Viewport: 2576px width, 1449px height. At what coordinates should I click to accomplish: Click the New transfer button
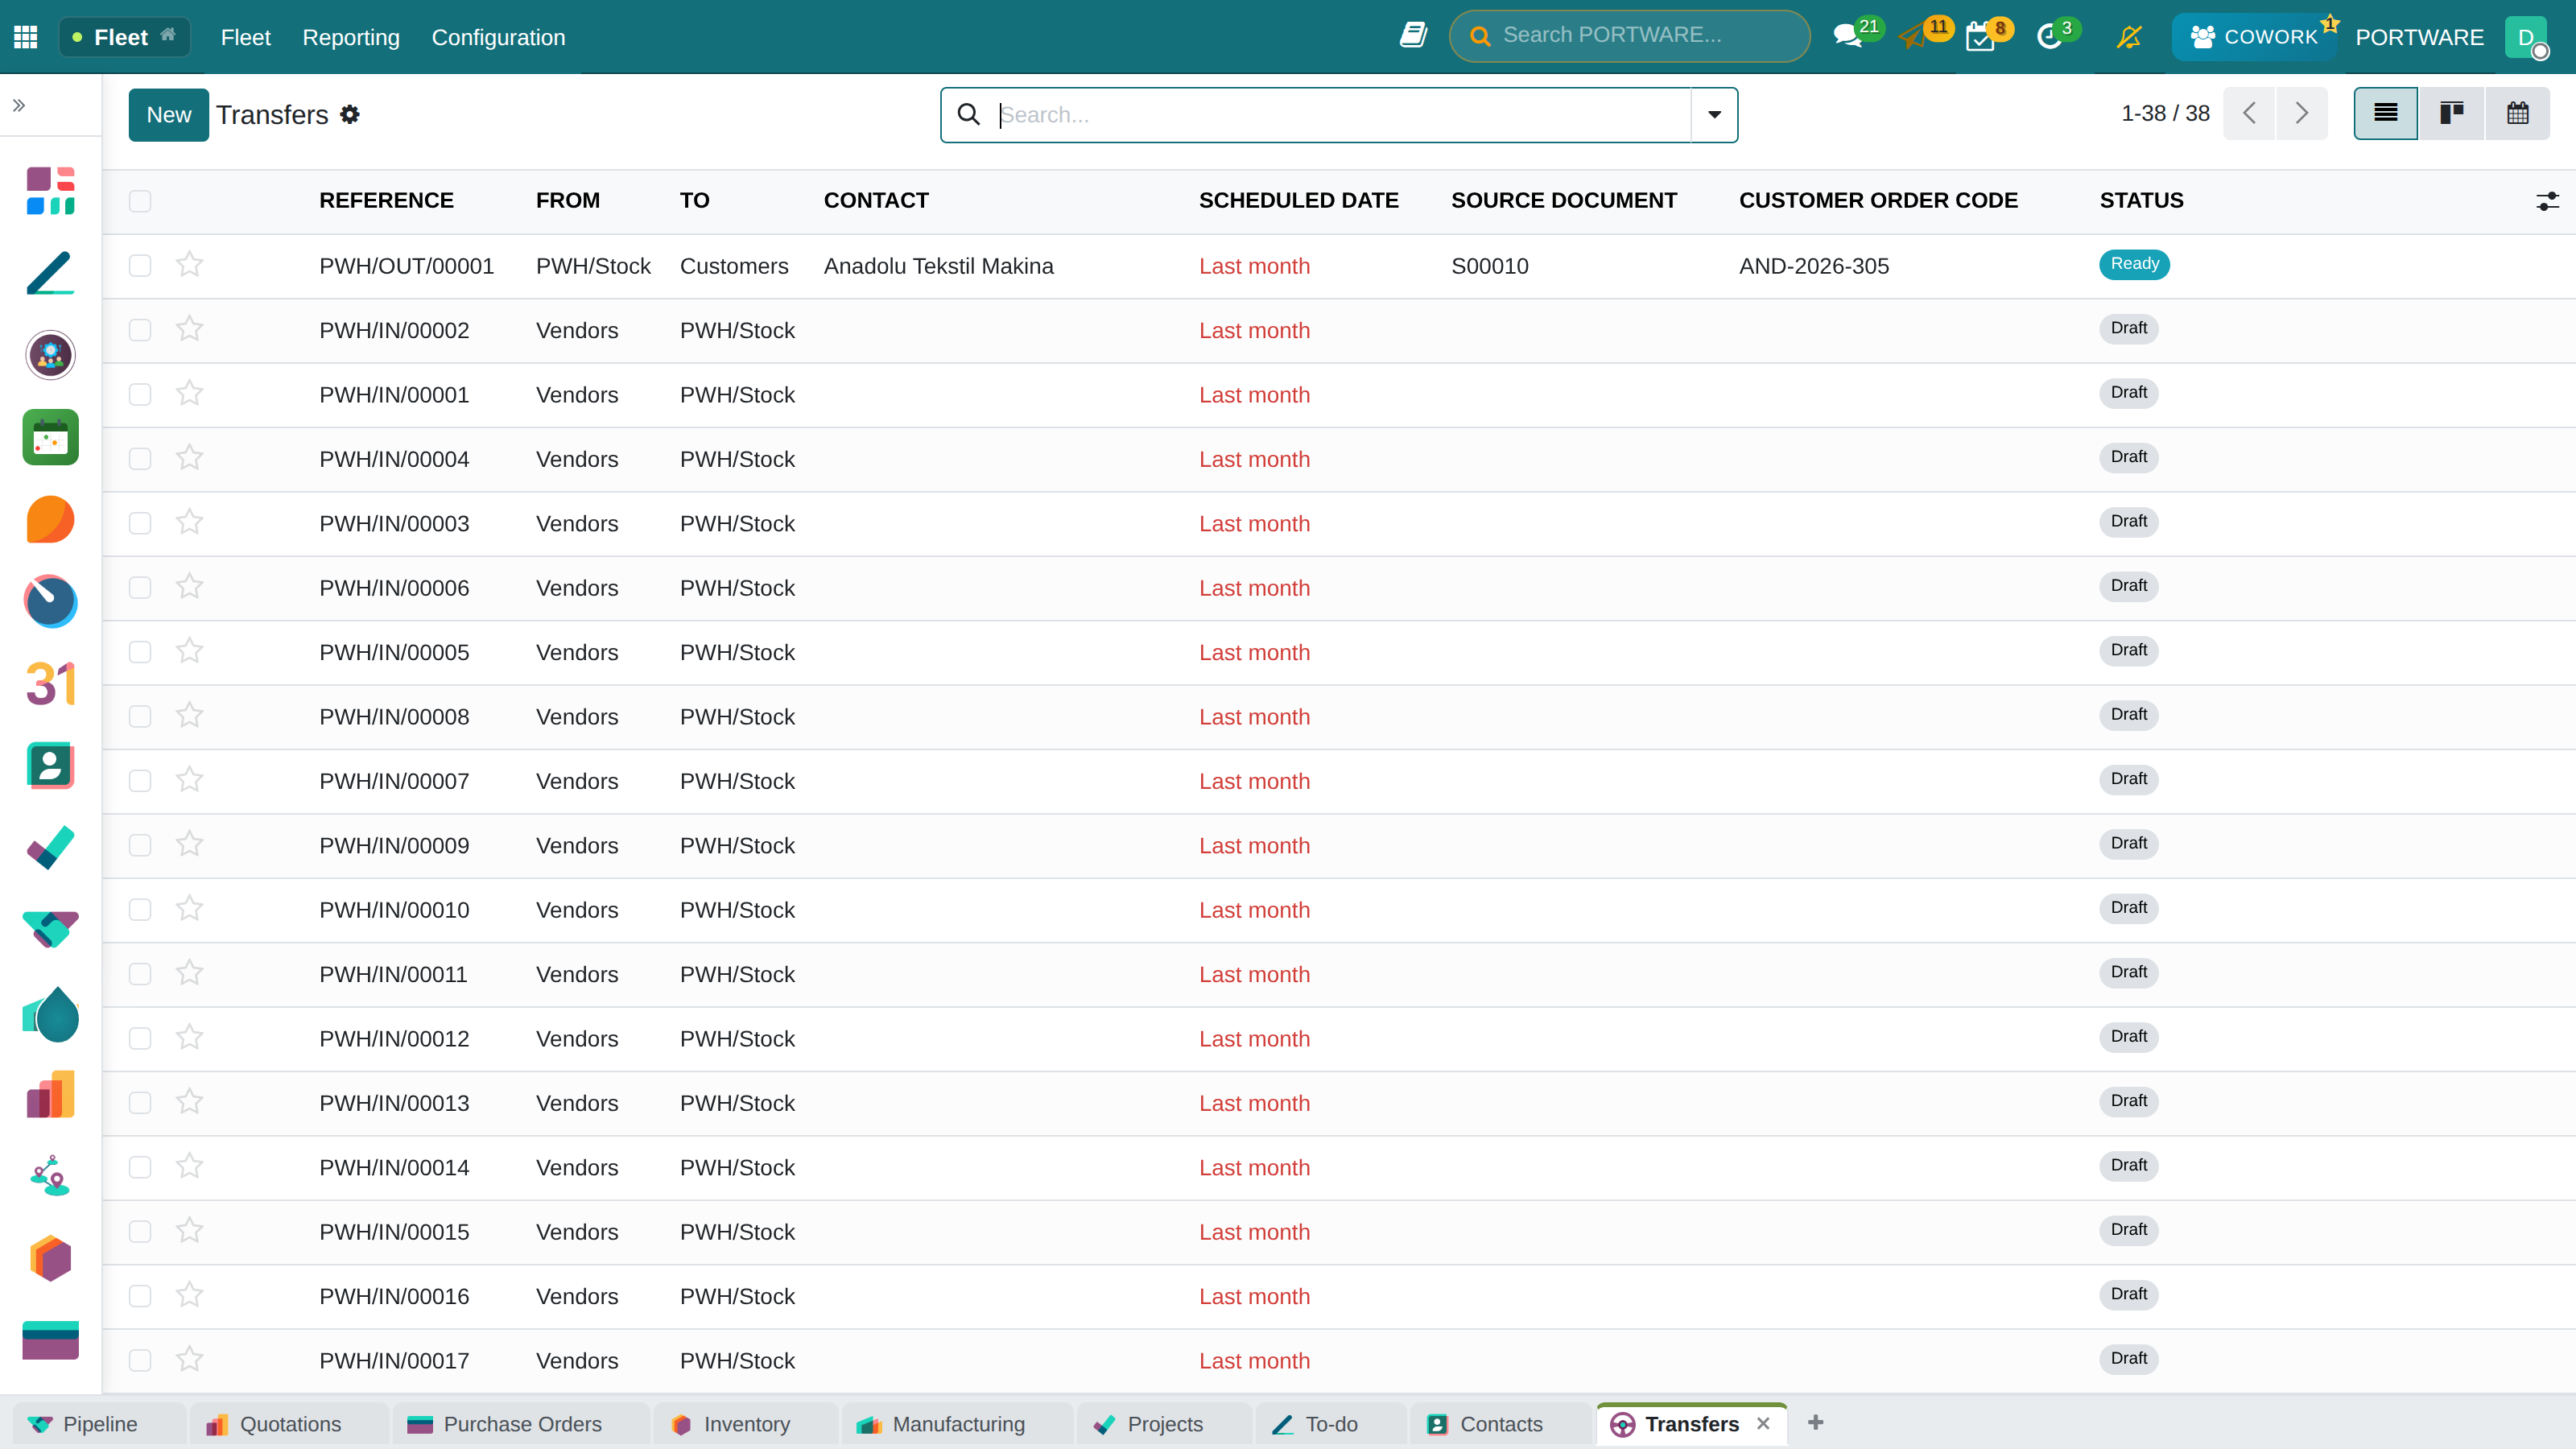168,115
